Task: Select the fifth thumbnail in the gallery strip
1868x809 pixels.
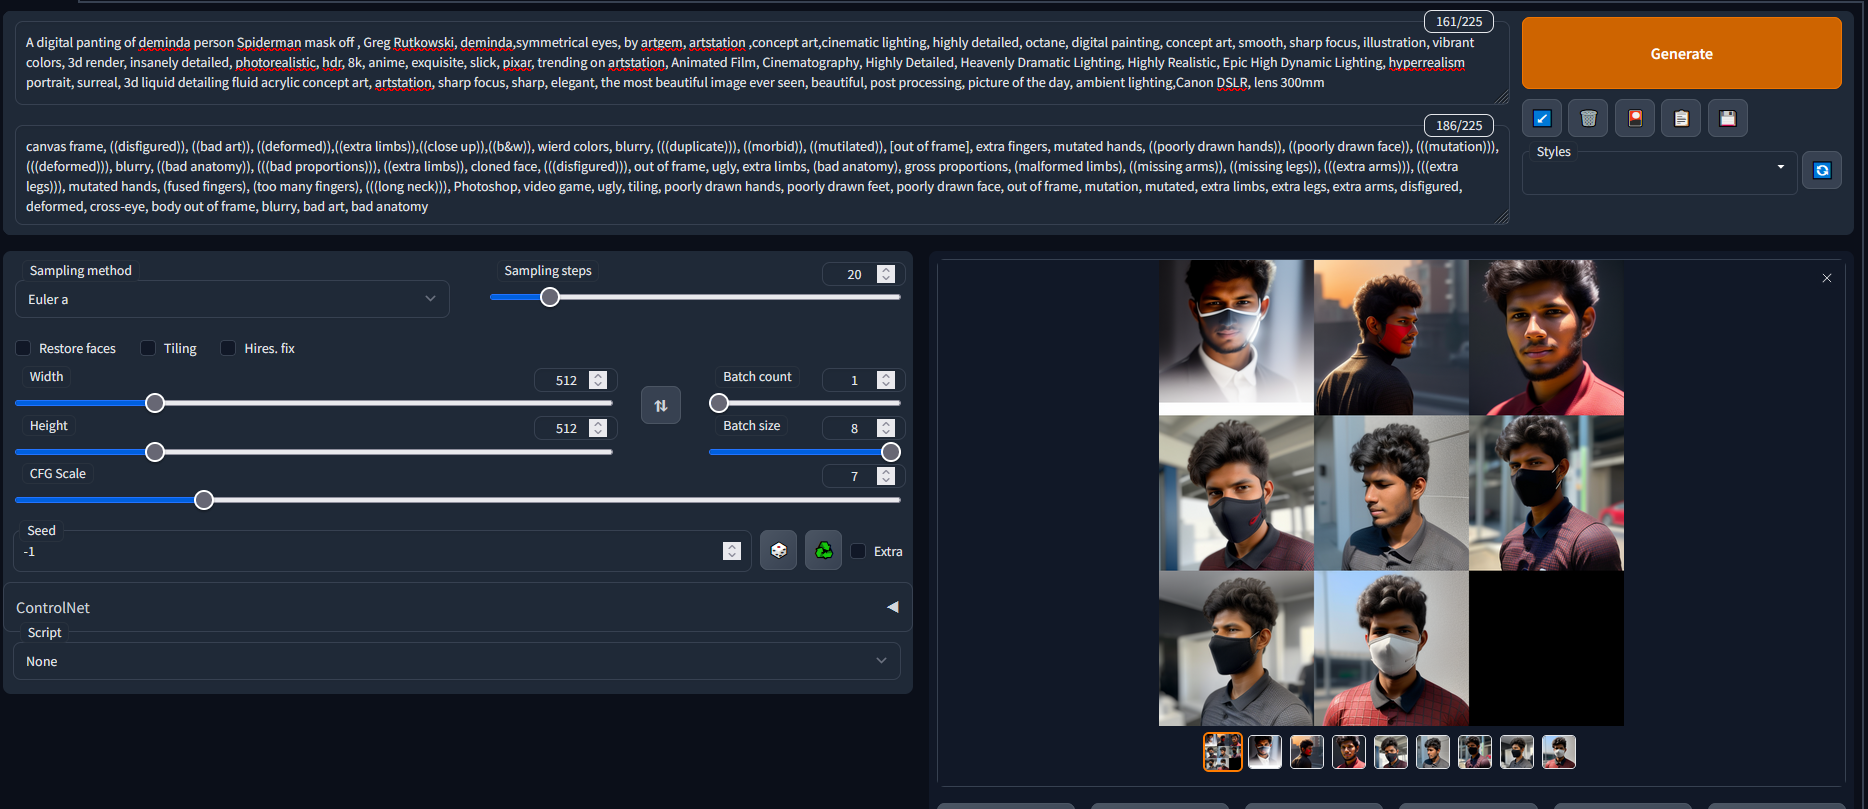Action: [x=1391, y=752]
